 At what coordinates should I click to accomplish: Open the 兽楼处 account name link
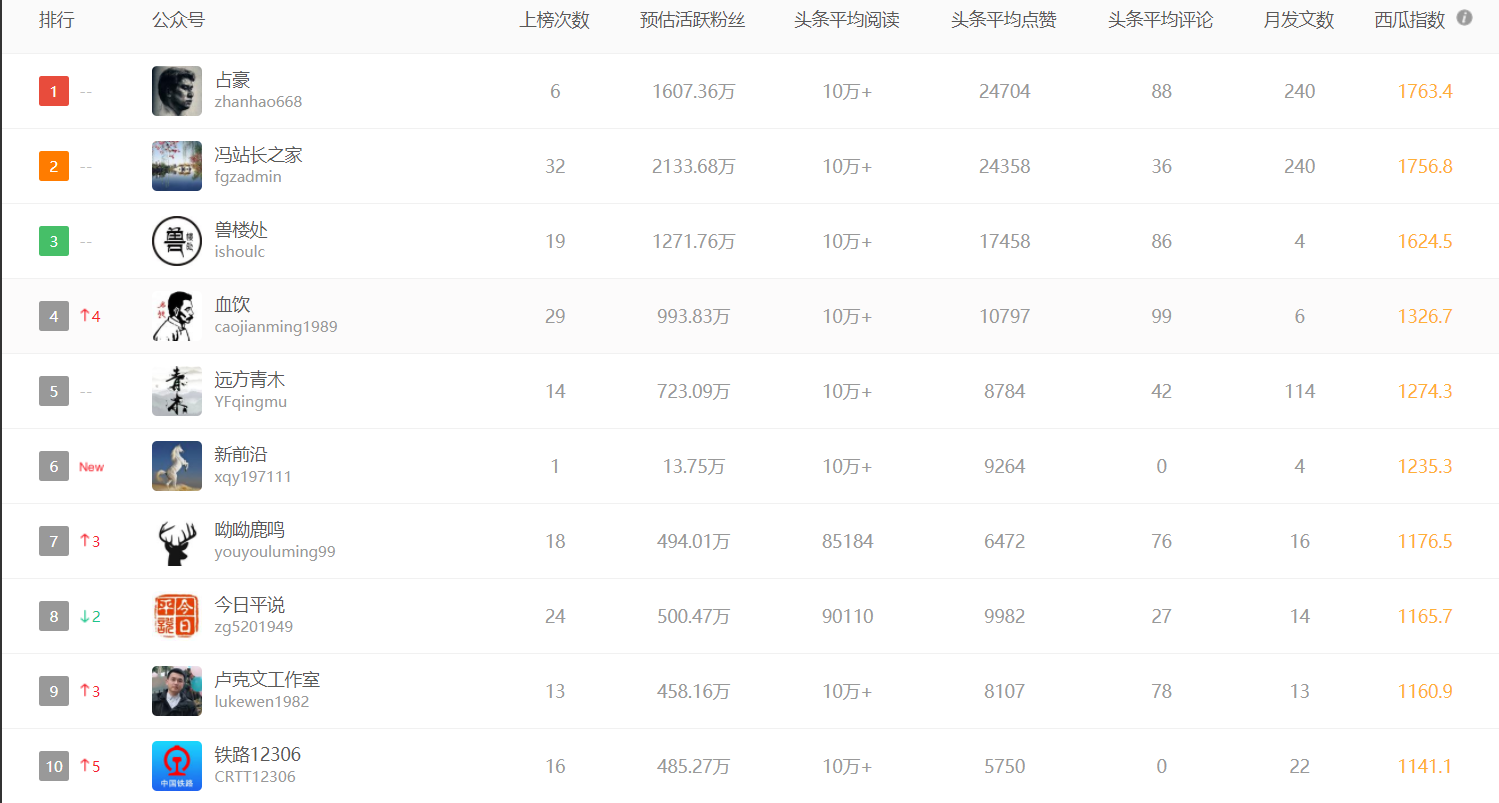pos(241,230)
